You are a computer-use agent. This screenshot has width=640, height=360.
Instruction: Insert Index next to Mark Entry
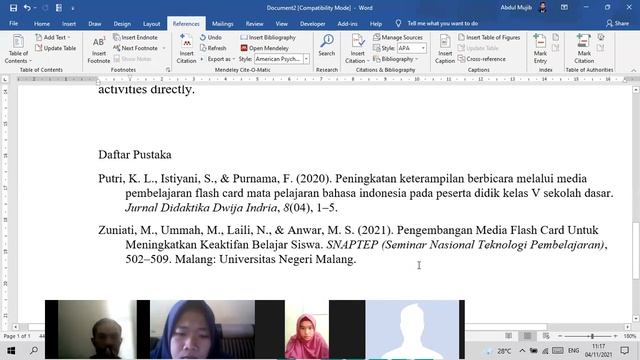556,37
